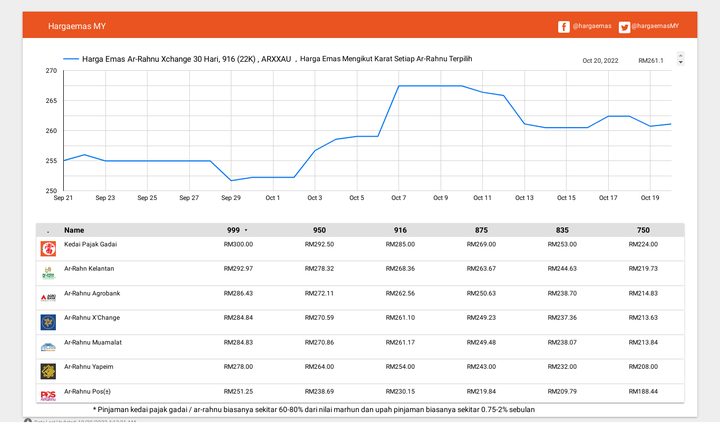Click the Kedai Pajak Gadai logo

48,249
